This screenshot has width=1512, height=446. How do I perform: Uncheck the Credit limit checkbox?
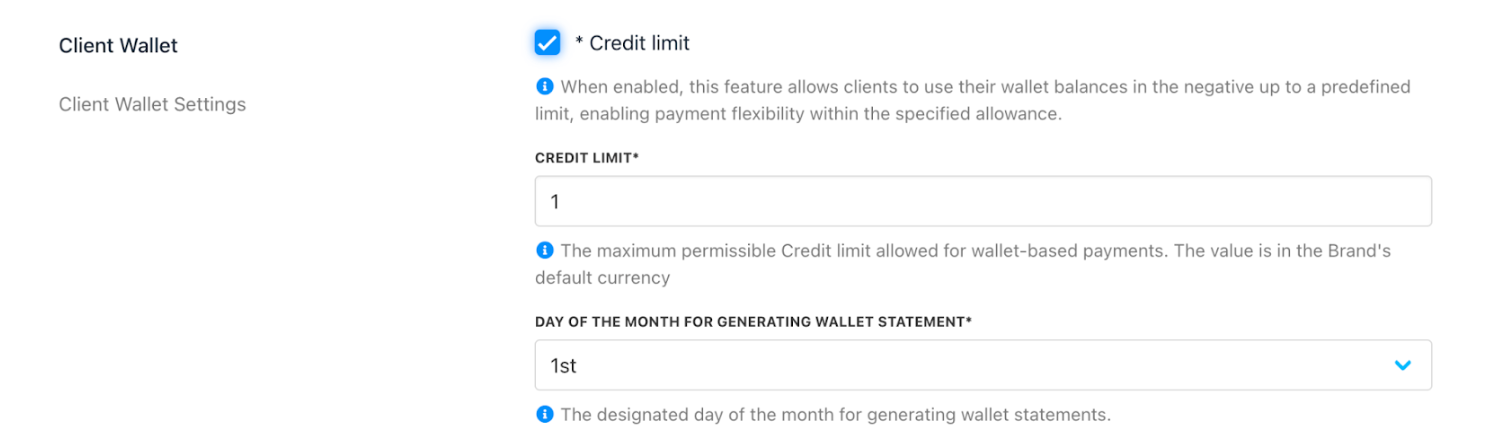[547, 43]
